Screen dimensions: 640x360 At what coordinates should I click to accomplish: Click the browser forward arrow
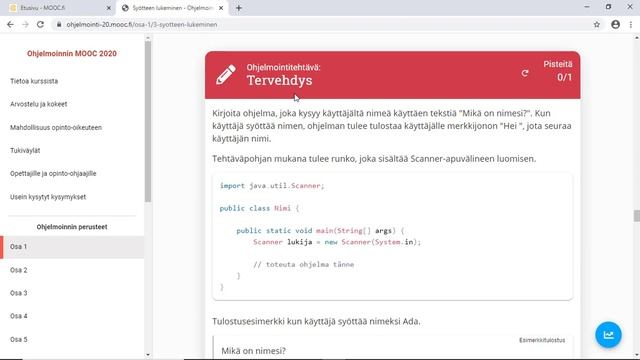25,25
